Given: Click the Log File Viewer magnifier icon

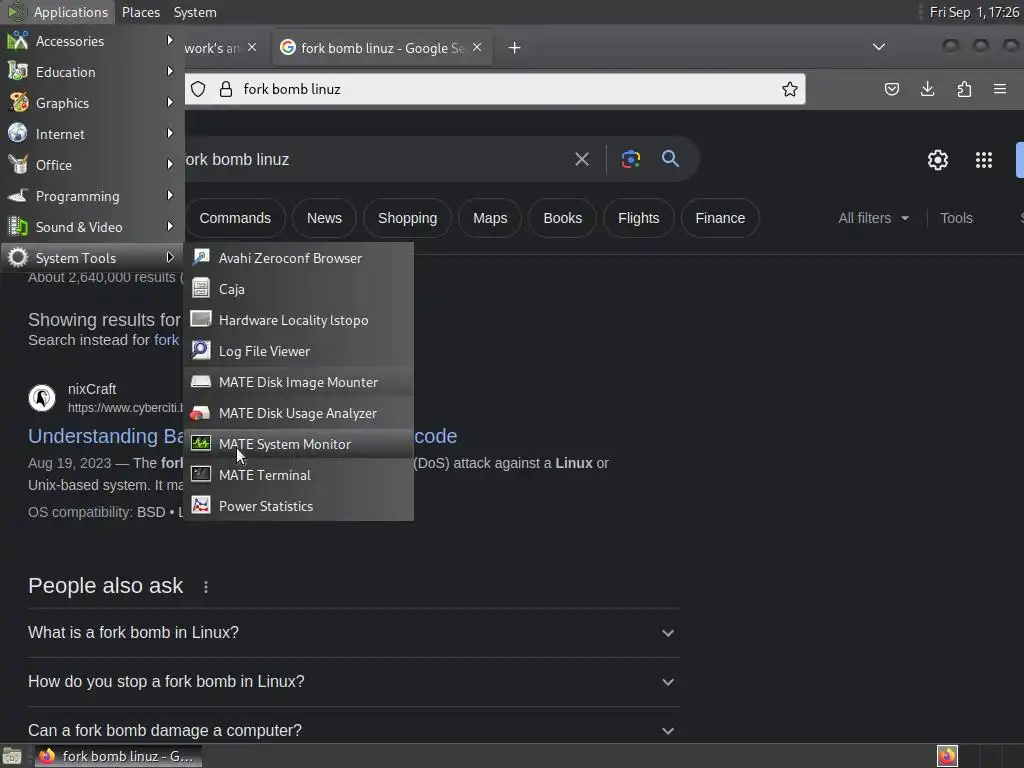Looking at the screenshot, I should coord(201,350).
